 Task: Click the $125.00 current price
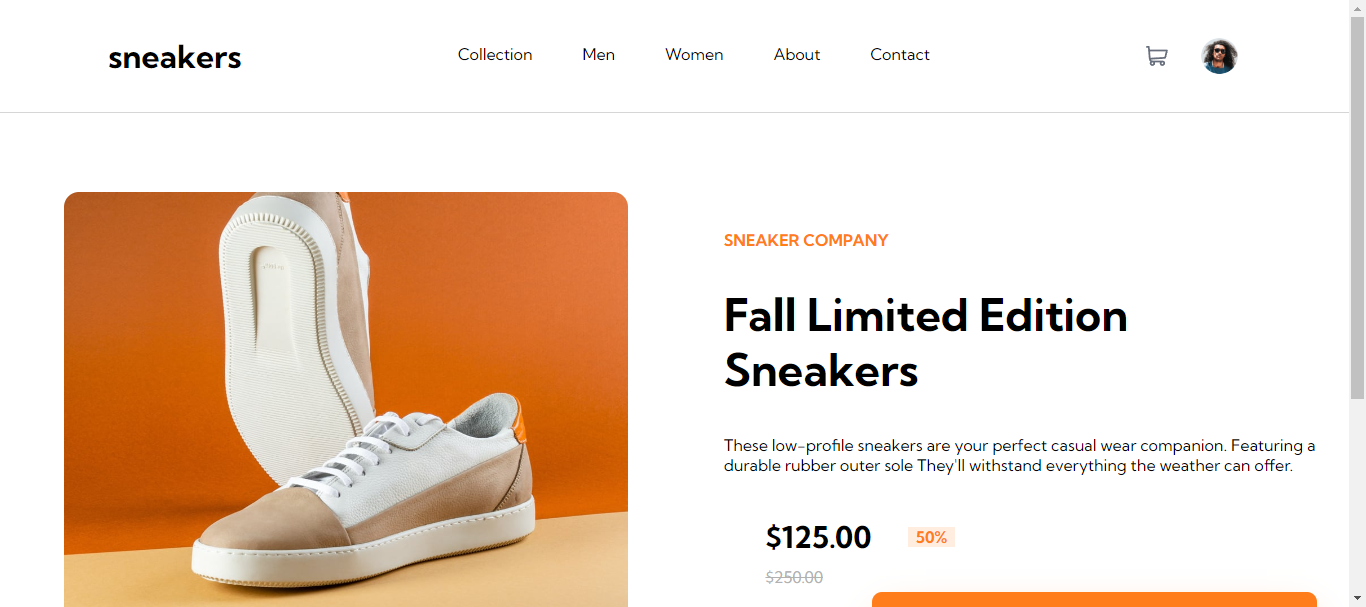(x=818, y=537)
